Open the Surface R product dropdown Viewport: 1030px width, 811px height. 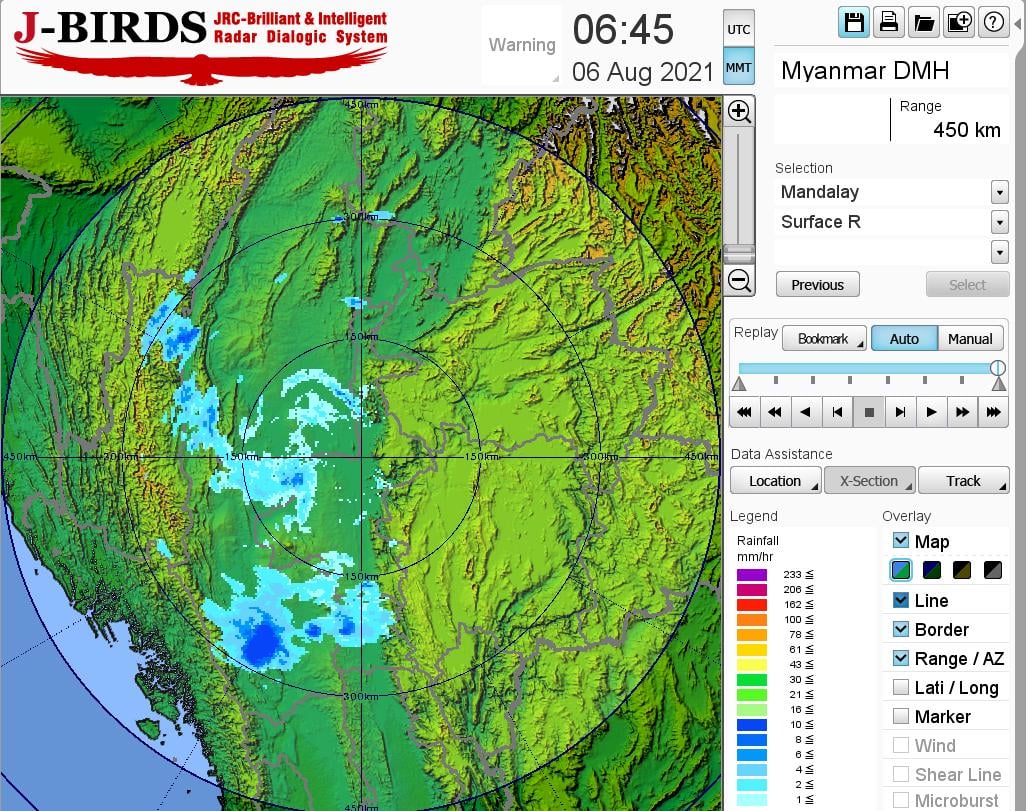click(x=999, y=222)
